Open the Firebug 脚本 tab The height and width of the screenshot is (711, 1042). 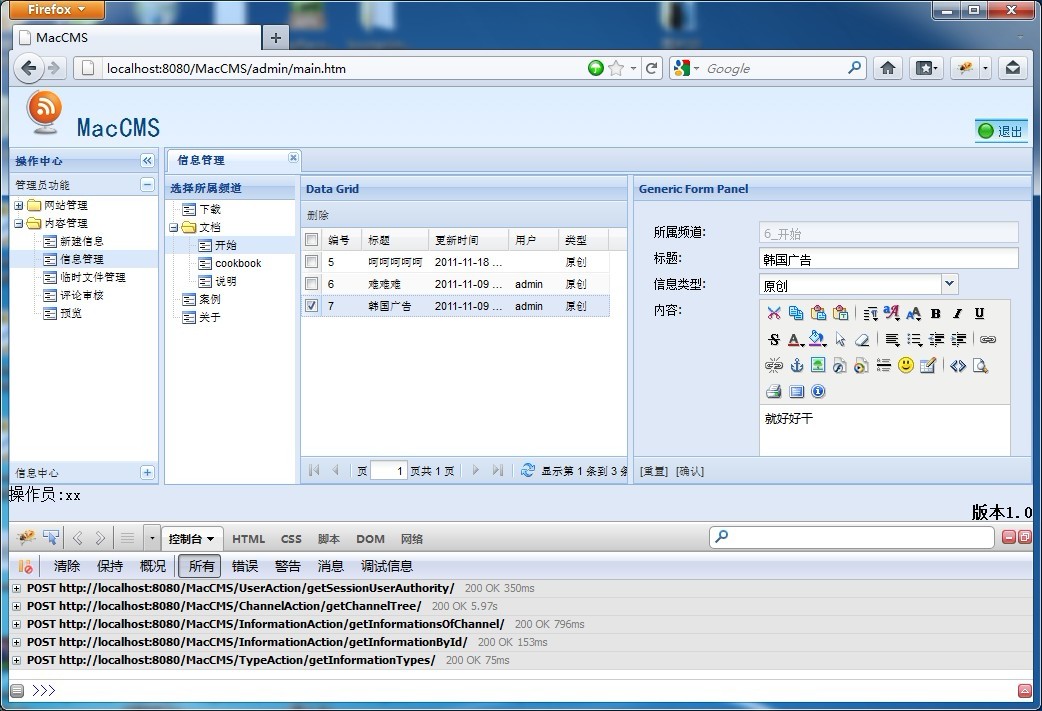pyautogui.click(x=328, y=539)
